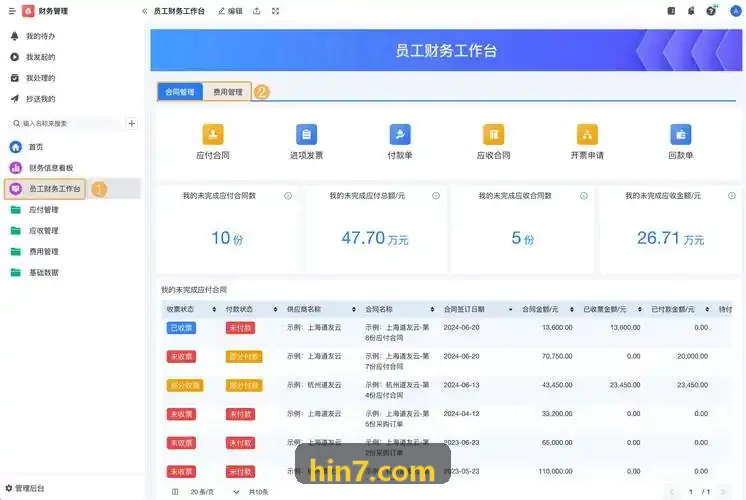This screenshot has width=746, height=500.
Task: Collapse sidebar with the double-chevron icon
Action: point(145,11)
